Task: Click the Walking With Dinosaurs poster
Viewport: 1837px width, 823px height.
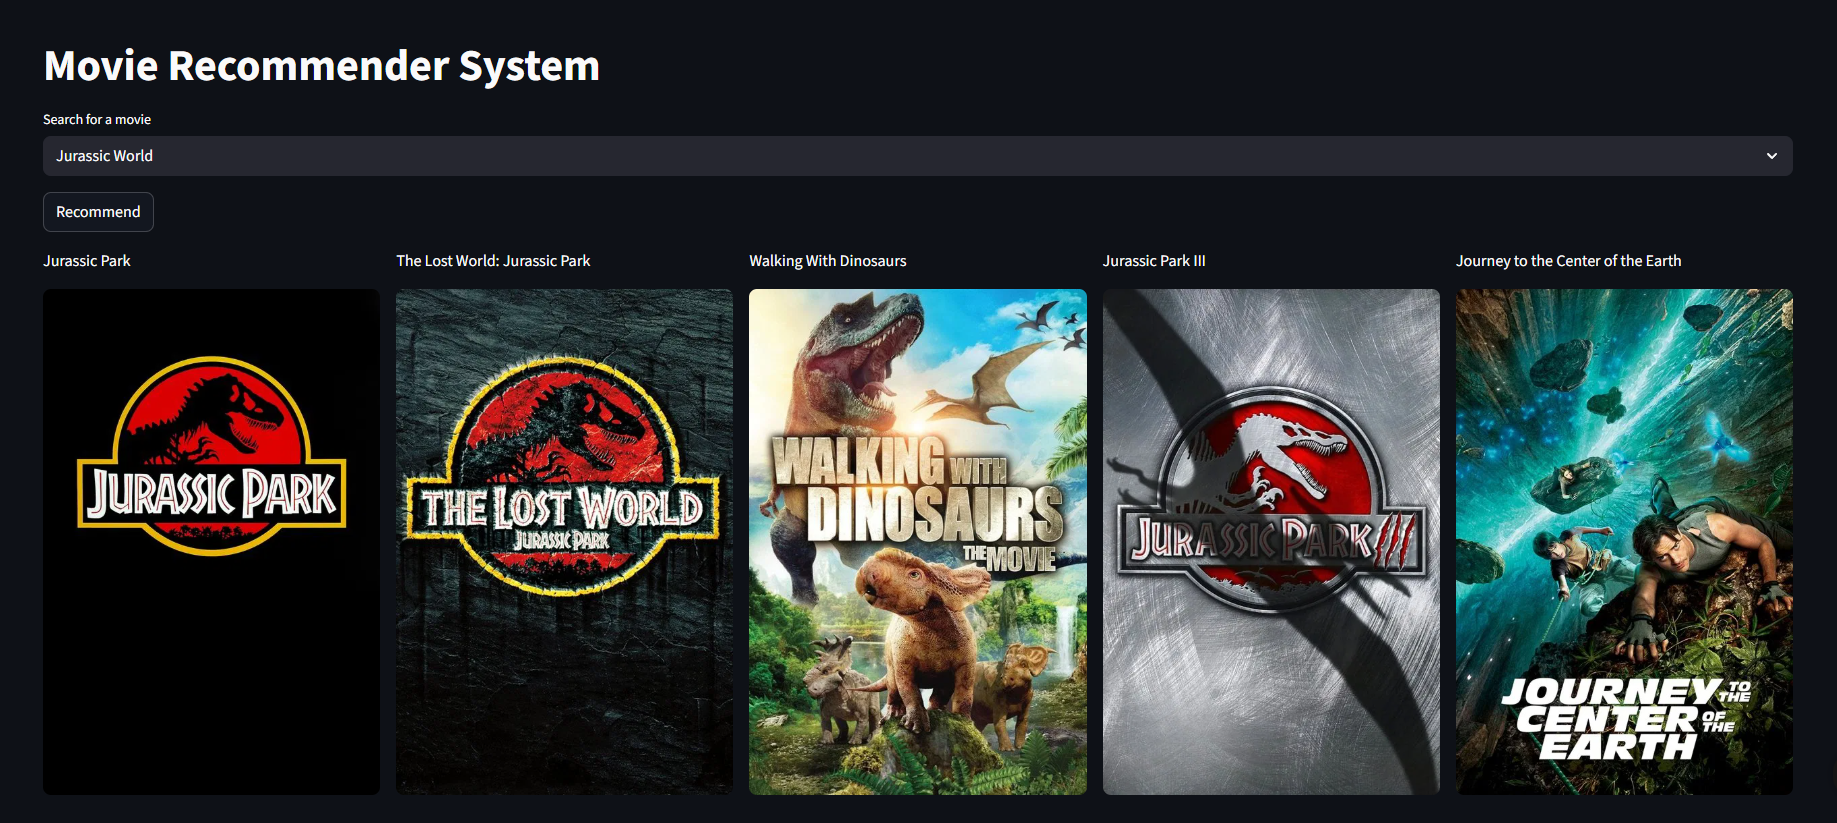Action: (918, 542)
